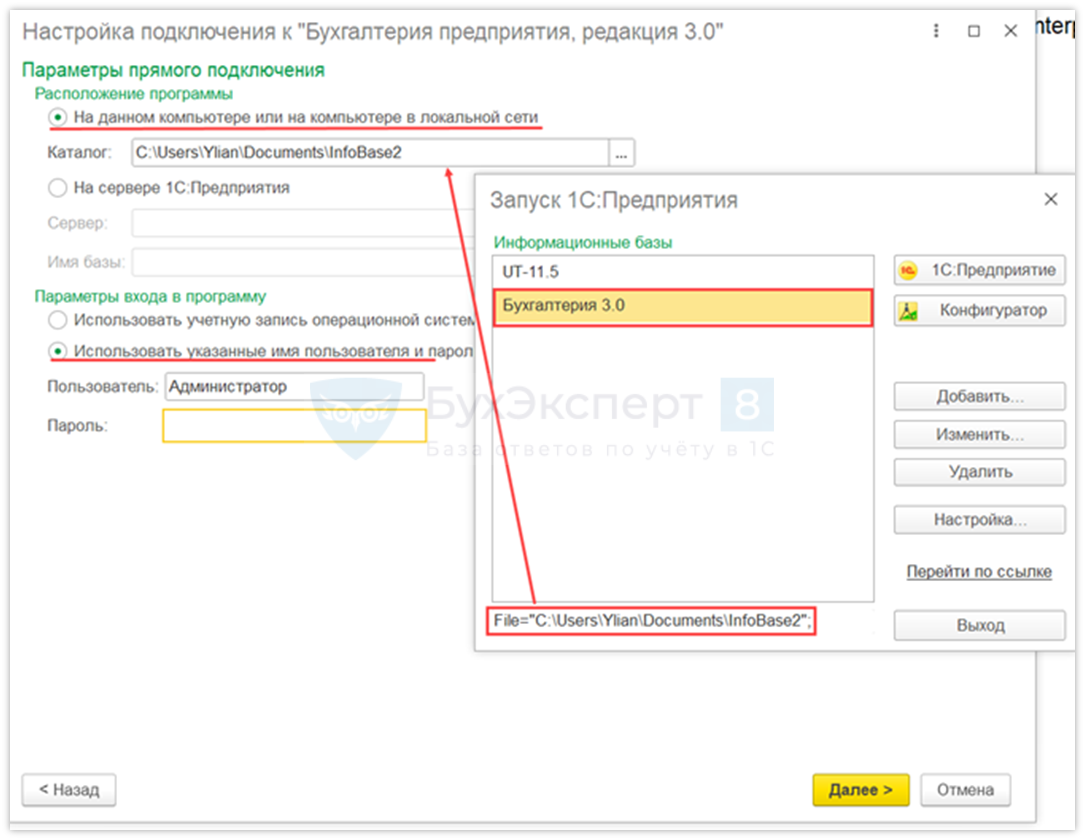Open the three-dot menu in the connection settings title bar
Viewport: 1085px width, 840px height.
[x=936, y=31]
